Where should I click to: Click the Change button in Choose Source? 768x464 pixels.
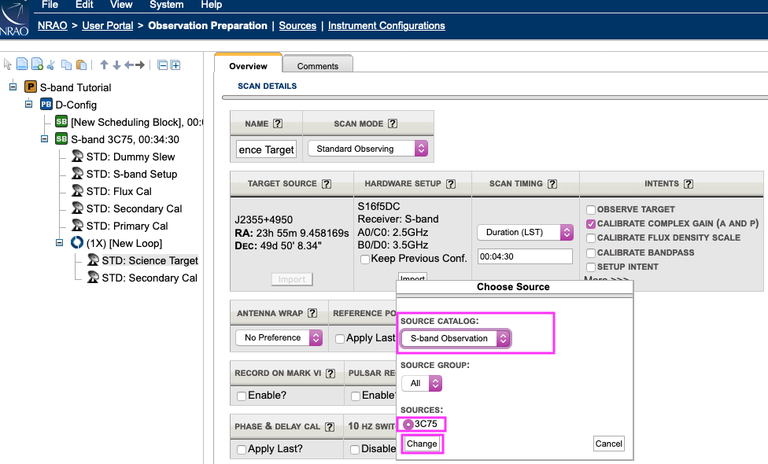click(x=421, y=443)
